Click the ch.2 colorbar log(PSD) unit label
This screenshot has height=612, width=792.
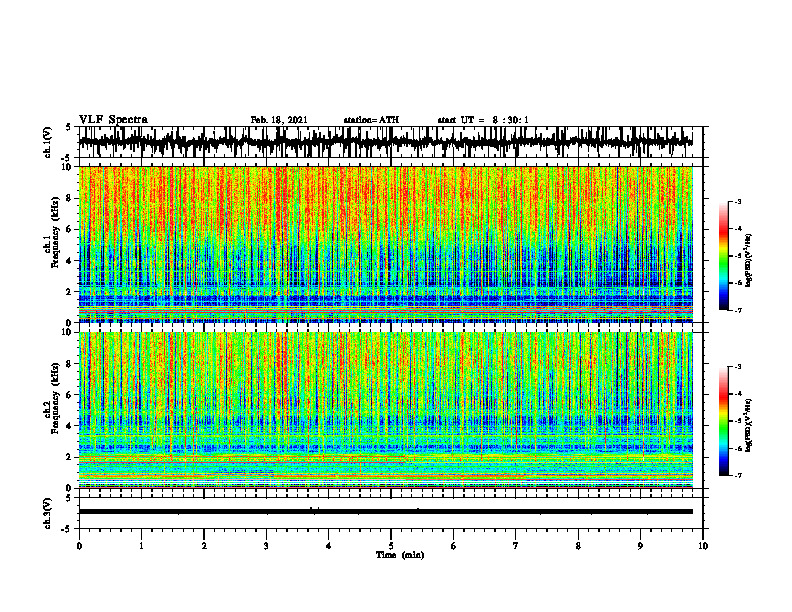[x=749, y=425]
